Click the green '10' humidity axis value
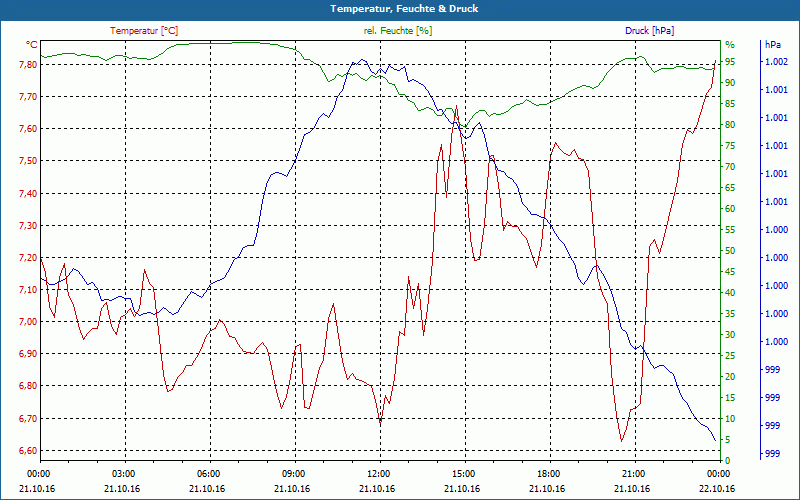The image size is (800, 500). [730, 419]
